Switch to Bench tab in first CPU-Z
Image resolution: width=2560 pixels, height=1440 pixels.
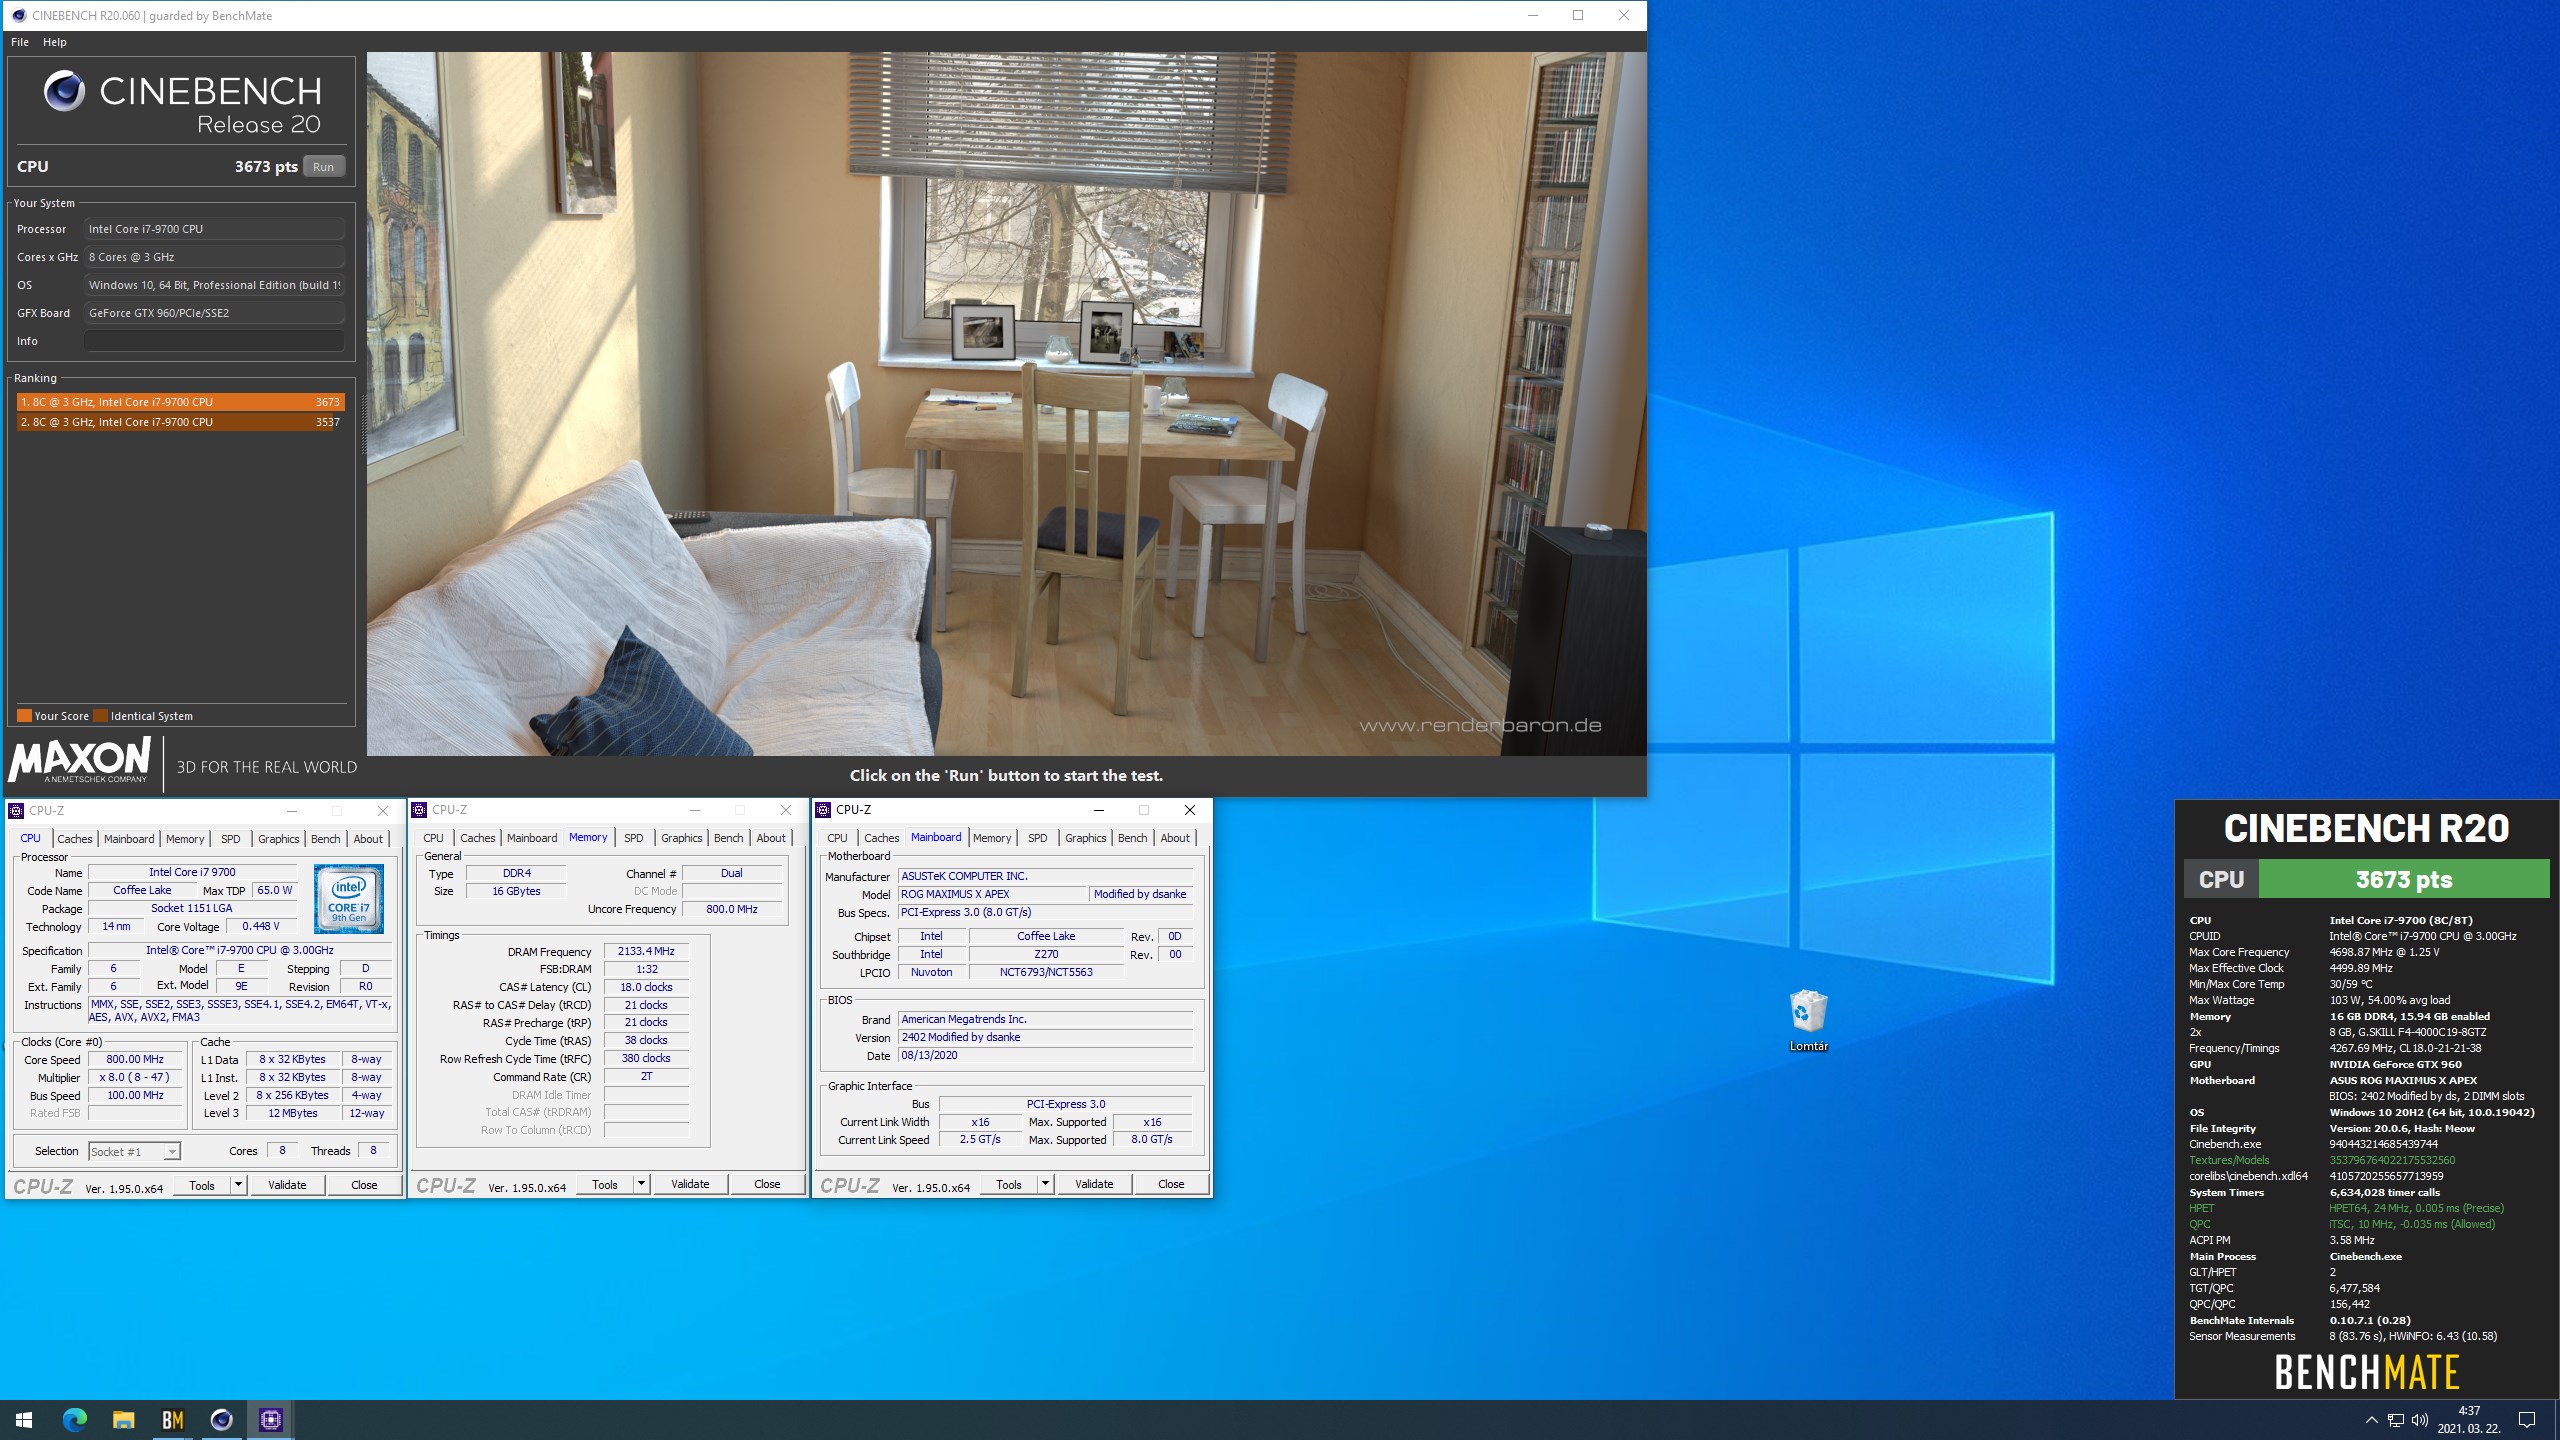(325, 839)
